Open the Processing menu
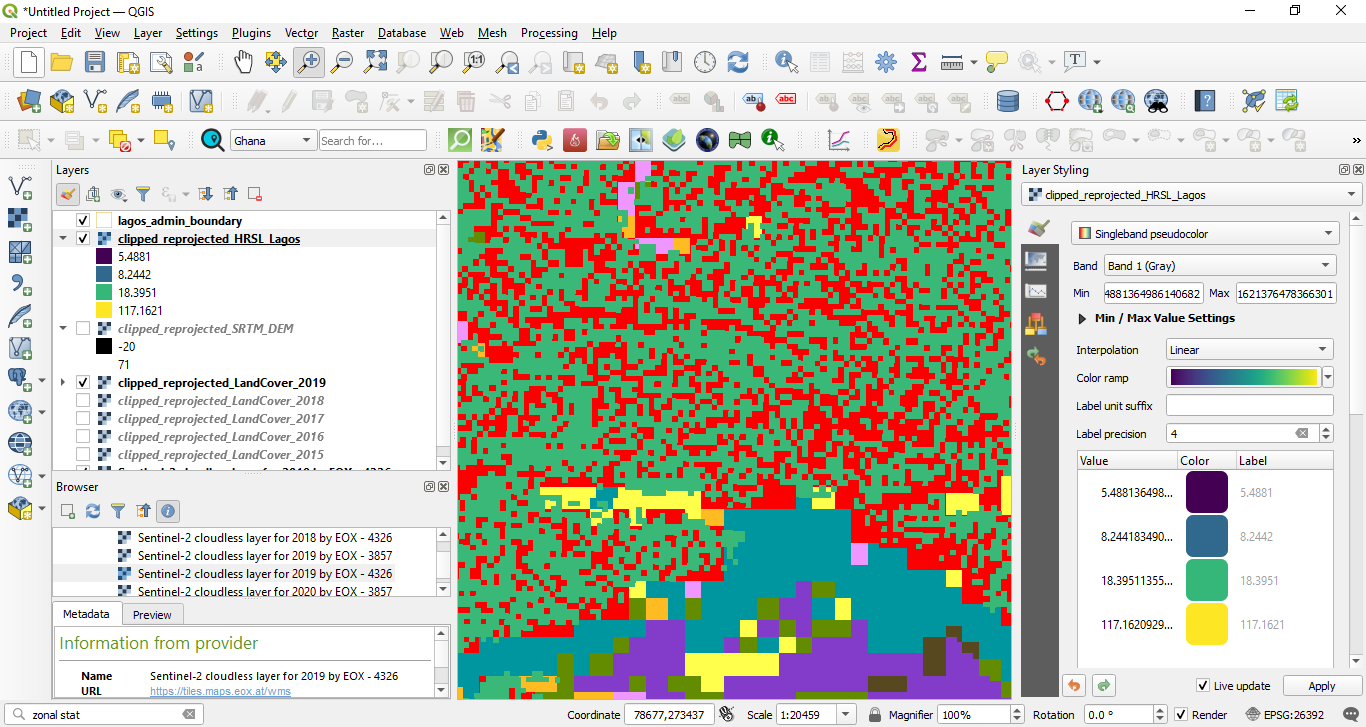1366x727 pixels. point(549,33)
